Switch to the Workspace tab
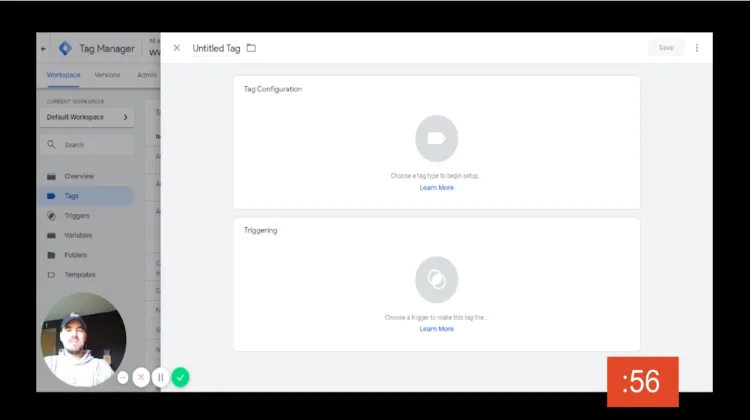 coord(63,75)
